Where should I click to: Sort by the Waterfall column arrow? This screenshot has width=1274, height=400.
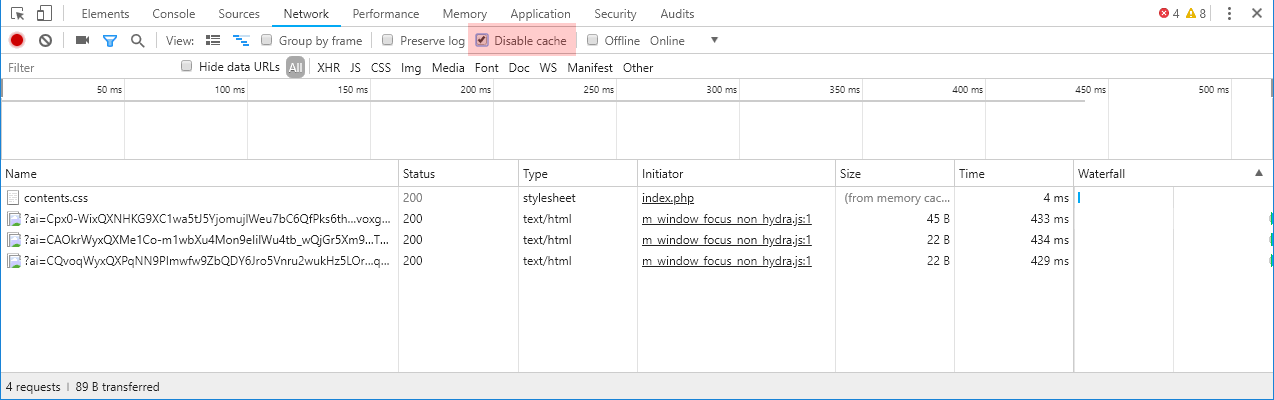[1257, 174]
